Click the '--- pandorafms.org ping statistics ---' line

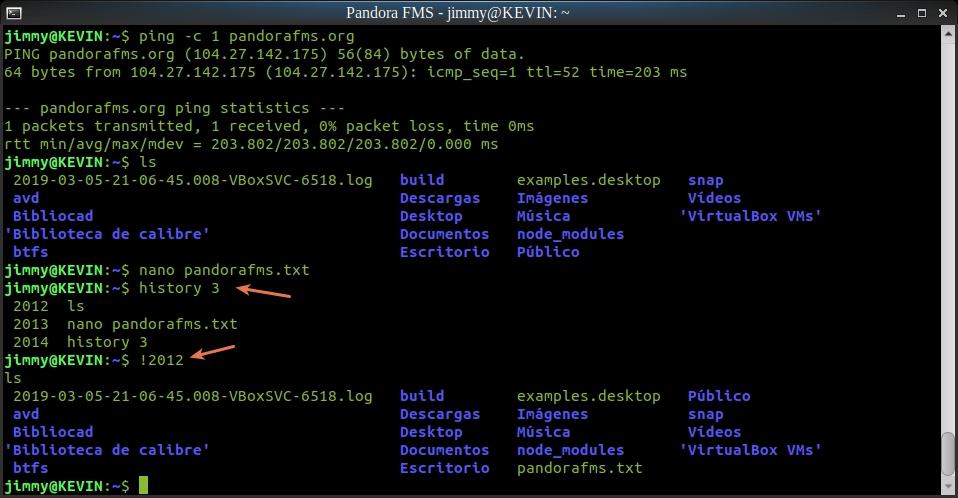coord(174,108)
